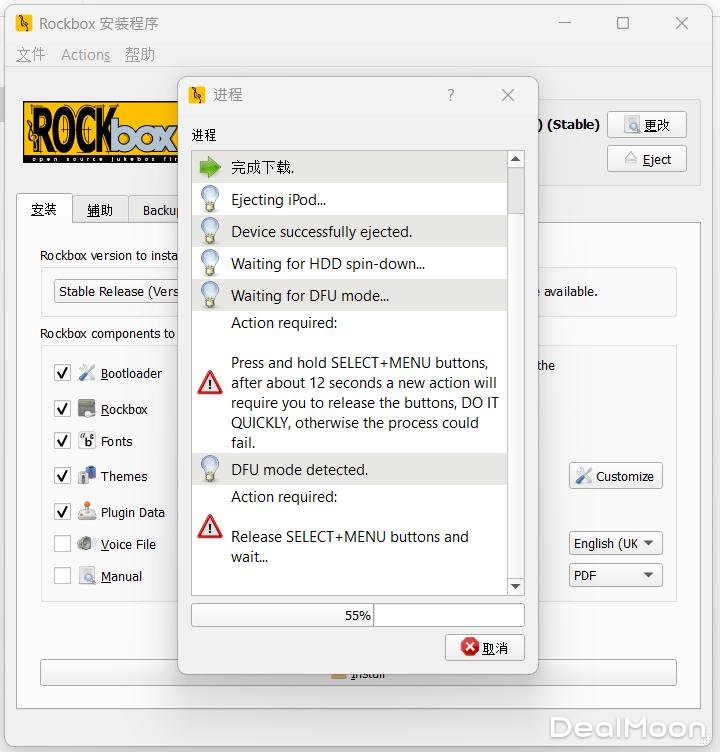Uncheck the Bootloader checkbox
Screen dimensions: 720x752
(62, 373)
